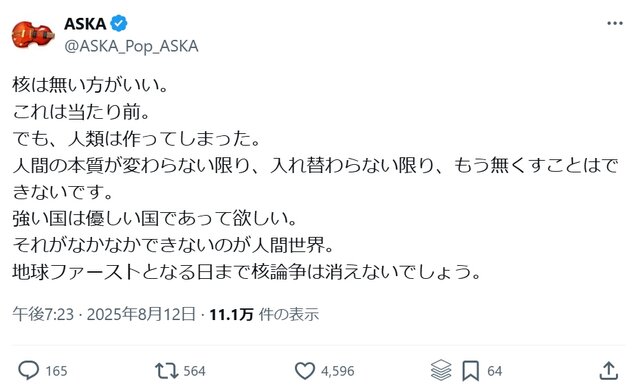Click the 564 reposts count
The height and width of the screenshot is (386, 640).
(x=194, y=371)
